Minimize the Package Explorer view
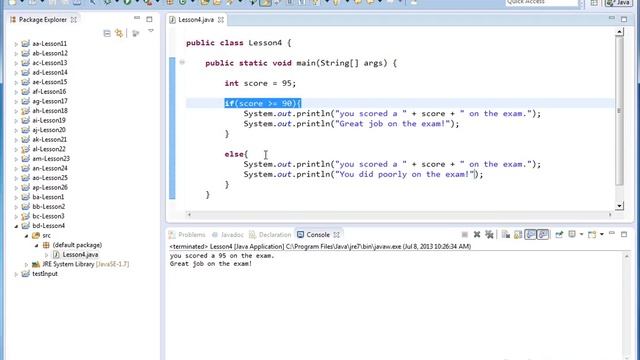This screenshot has width=640, height=360. point(137,18)
